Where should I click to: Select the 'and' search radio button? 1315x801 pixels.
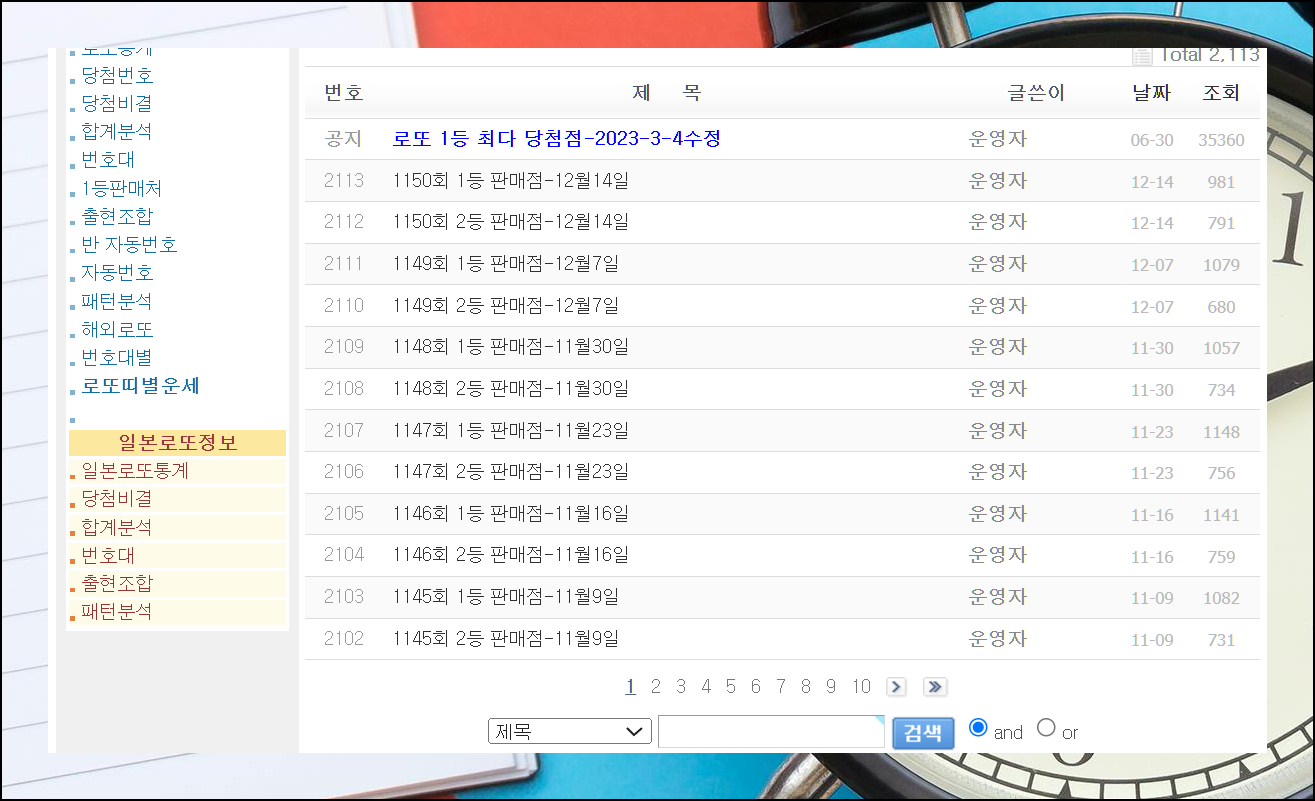click(979, 727)
